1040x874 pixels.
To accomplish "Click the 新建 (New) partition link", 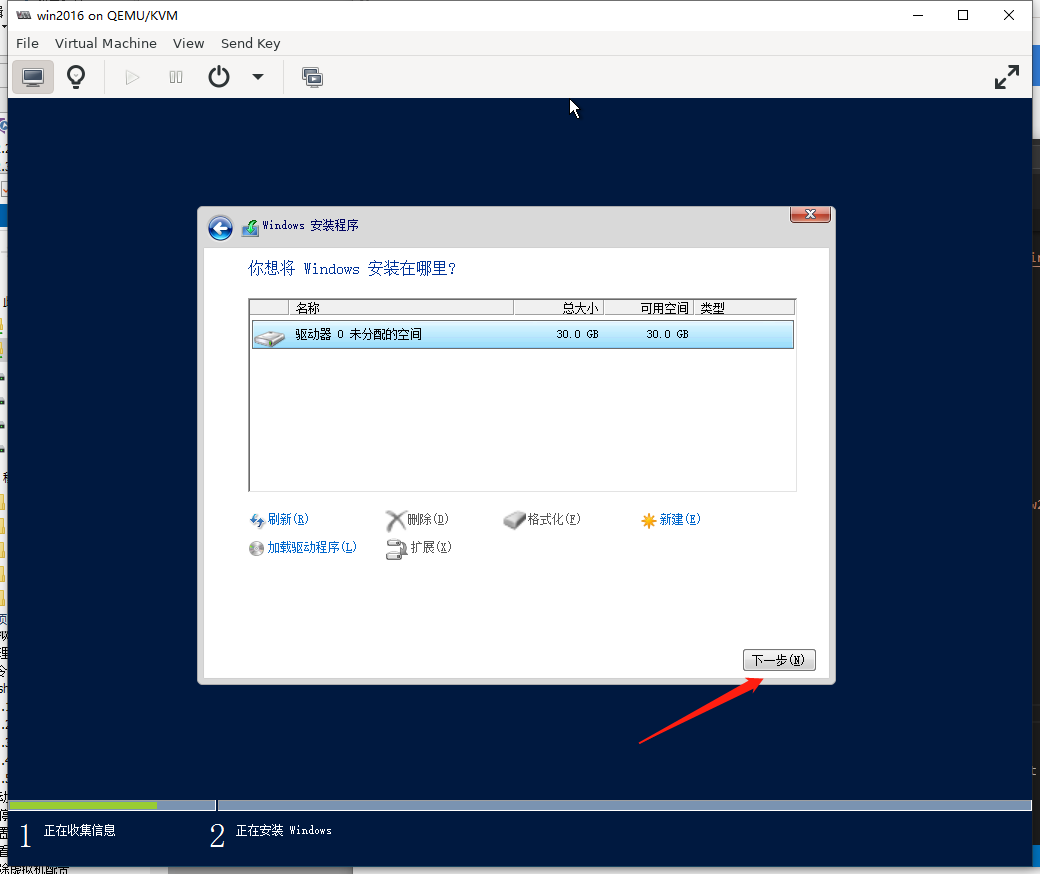I will click(678, 520).
